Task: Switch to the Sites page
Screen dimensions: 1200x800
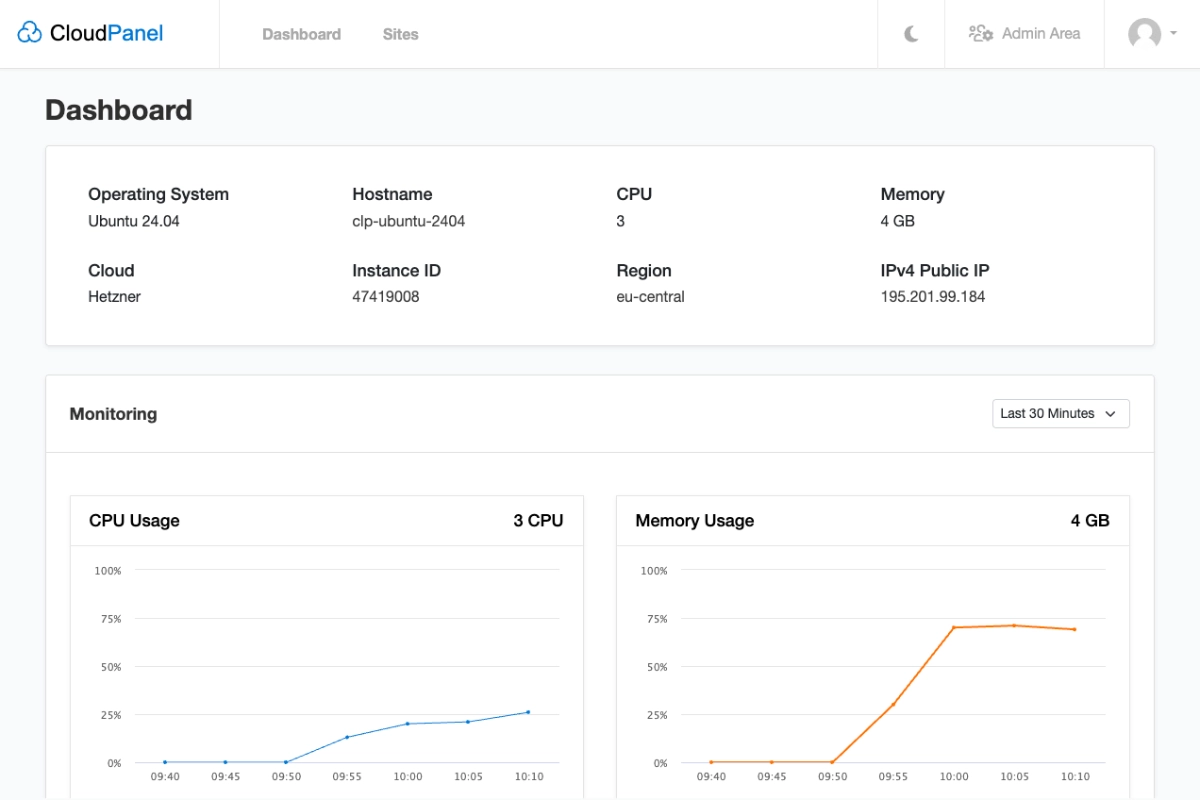Action: click(x=400, y=33)
